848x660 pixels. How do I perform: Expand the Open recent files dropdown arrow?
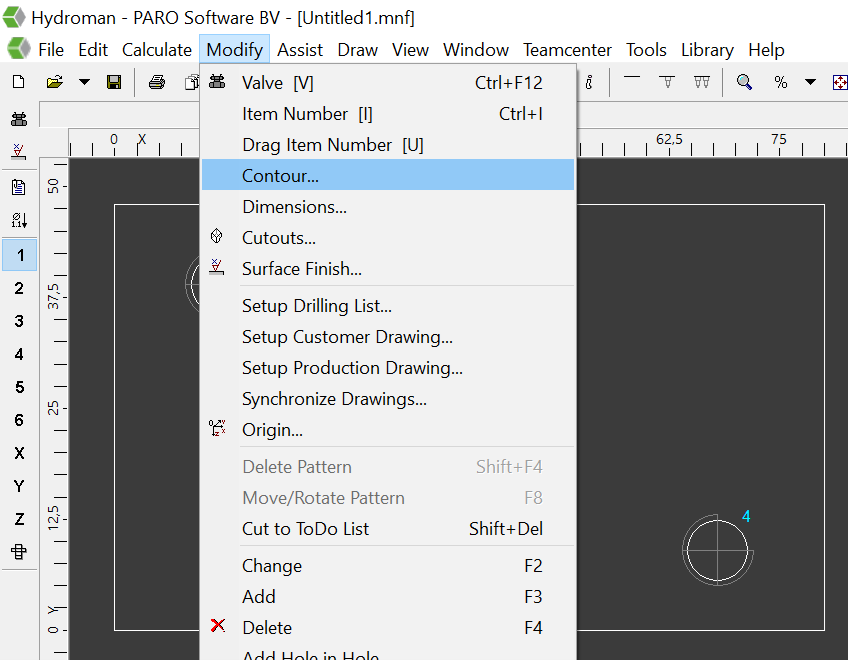pos(84,82)
